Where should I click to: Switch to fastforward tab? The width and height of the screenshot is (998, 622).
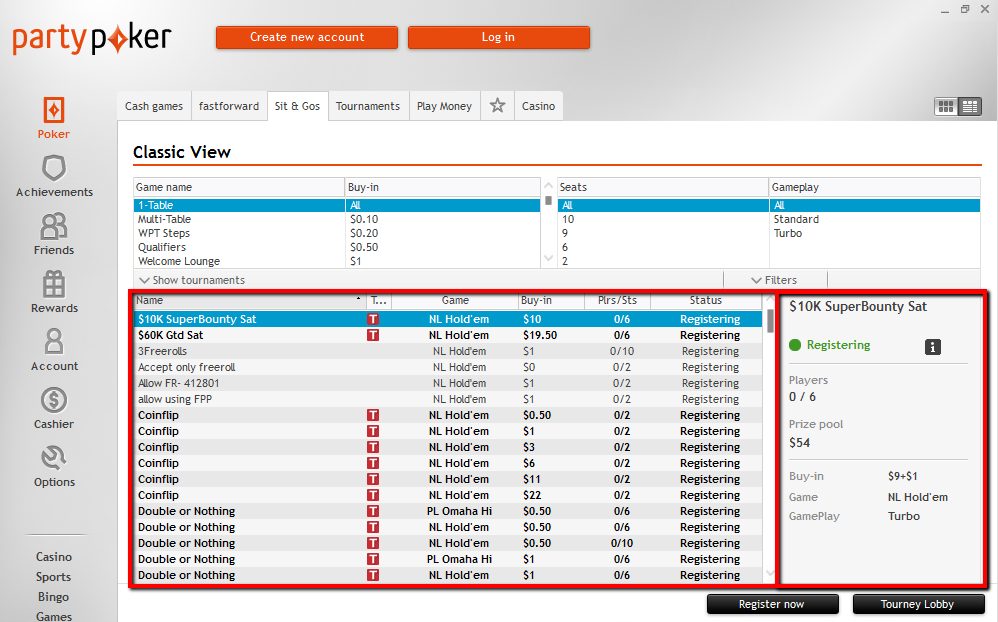(x=228, y=106)
